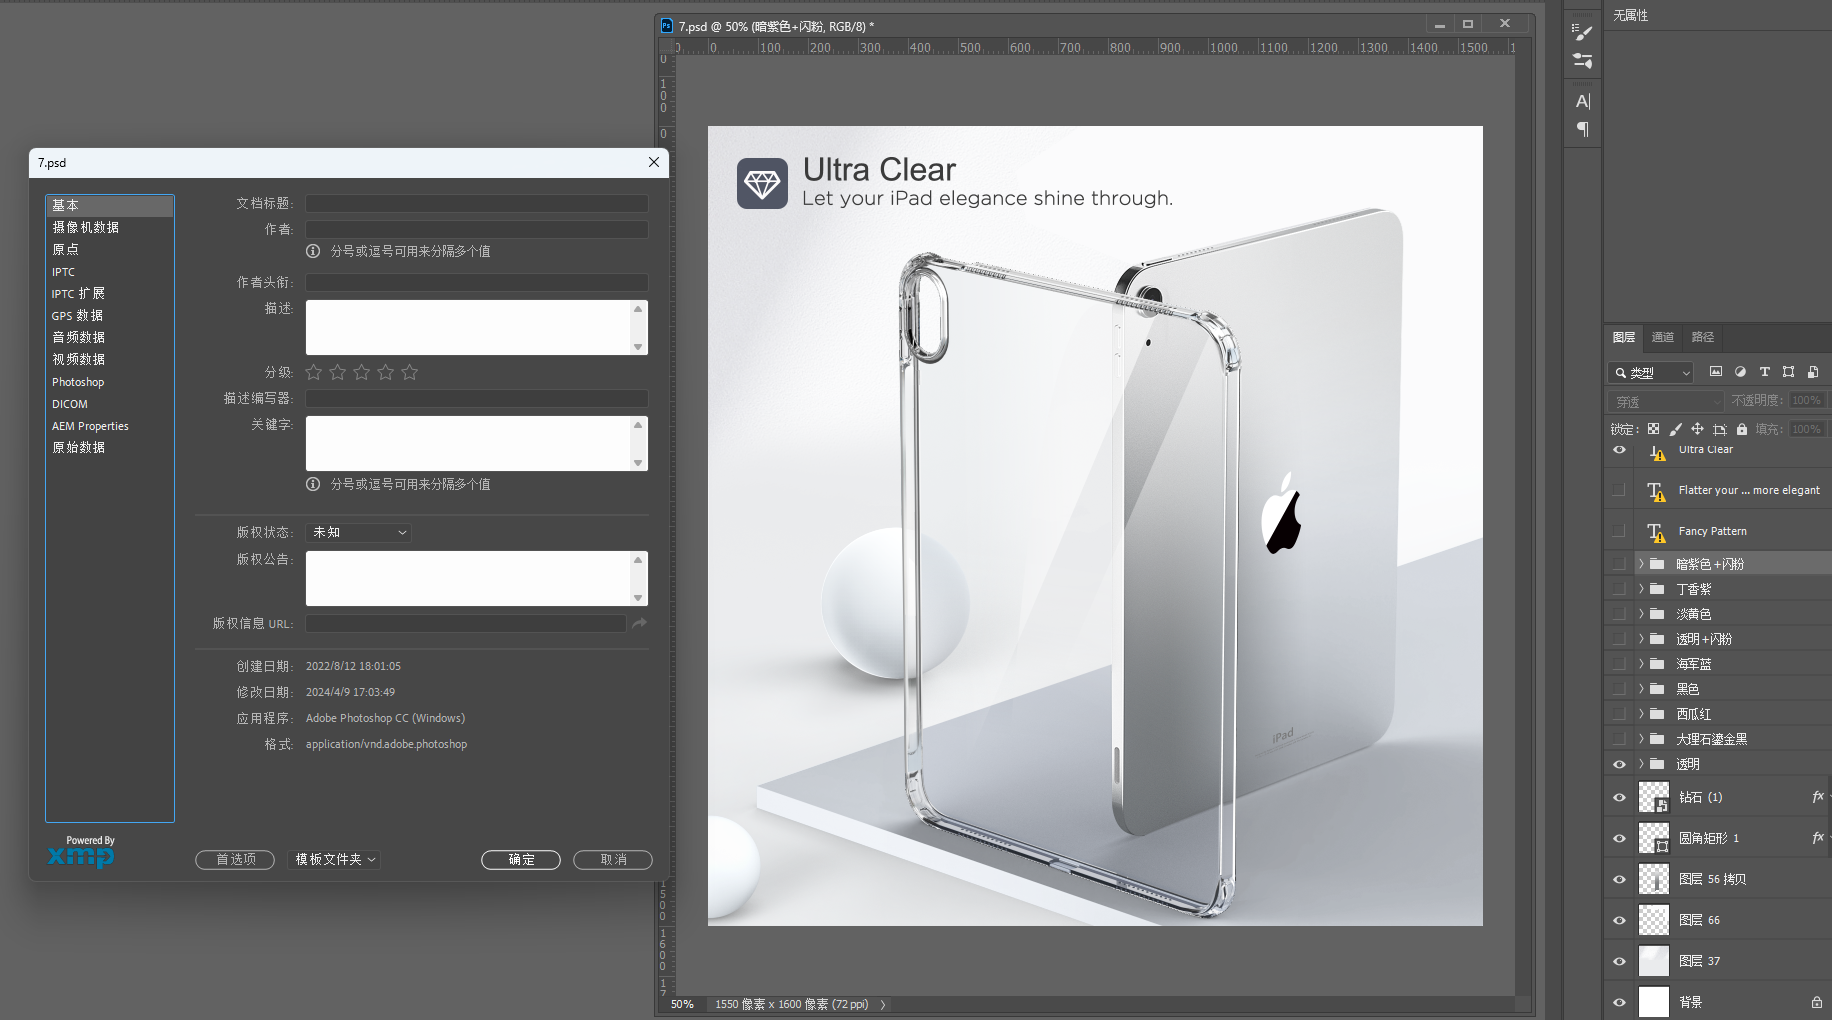This screenshot has width=1832, height=1020.
Task: Lock transparent pixels in Layers panel
Action: pyautogui.click(x=1653, y=429)
